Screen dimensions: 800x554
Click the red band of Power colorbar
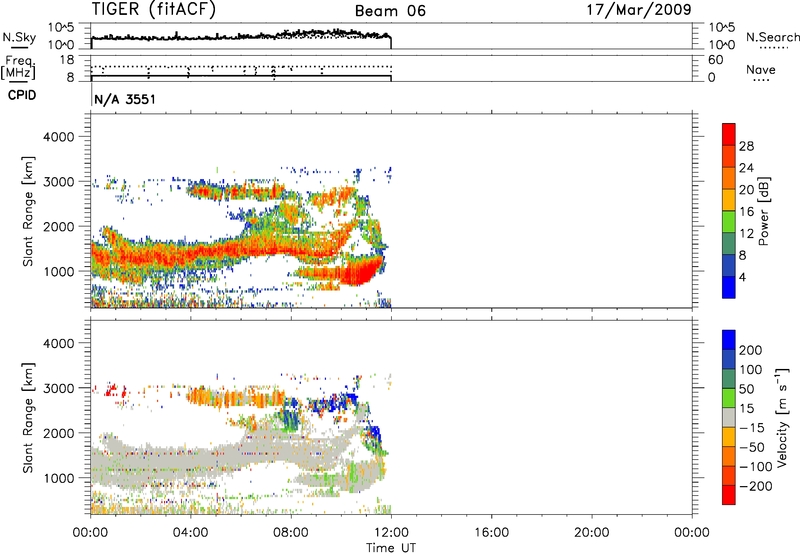click(729, 134)
